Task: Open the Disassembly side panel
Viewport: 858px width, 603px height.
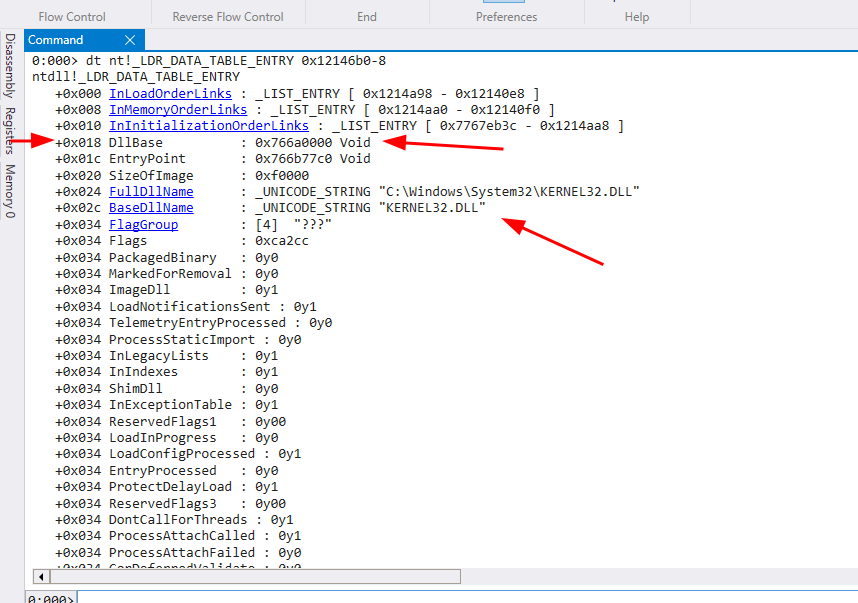Action: (x=10, y=66)
